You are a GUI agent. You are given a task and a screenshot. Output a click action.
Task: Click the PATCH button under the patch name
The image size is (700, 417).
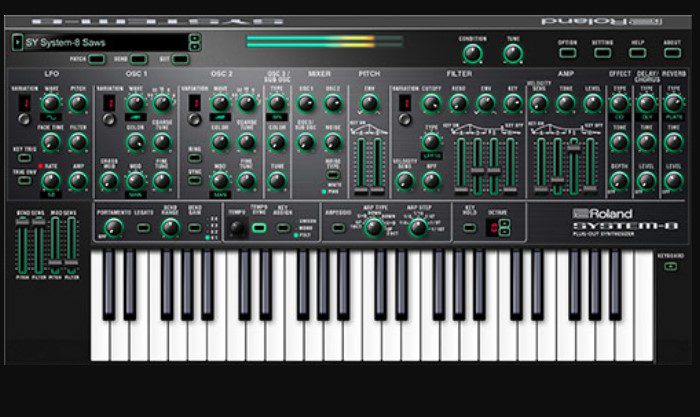tap(96, 59)
